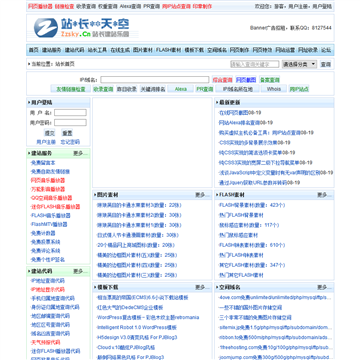The image size is (360, 360).
Task: Open the 免费计数器 sidebar link
Action: point(43,233)
